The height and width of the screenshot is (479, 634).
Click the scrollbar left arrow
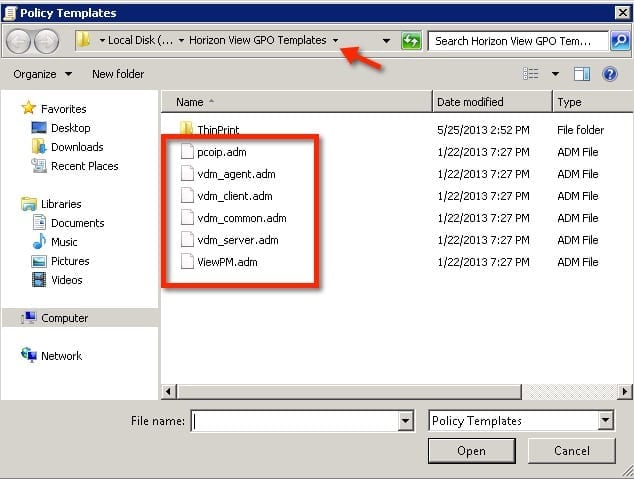pyautogui.click(x=169, y=391)
